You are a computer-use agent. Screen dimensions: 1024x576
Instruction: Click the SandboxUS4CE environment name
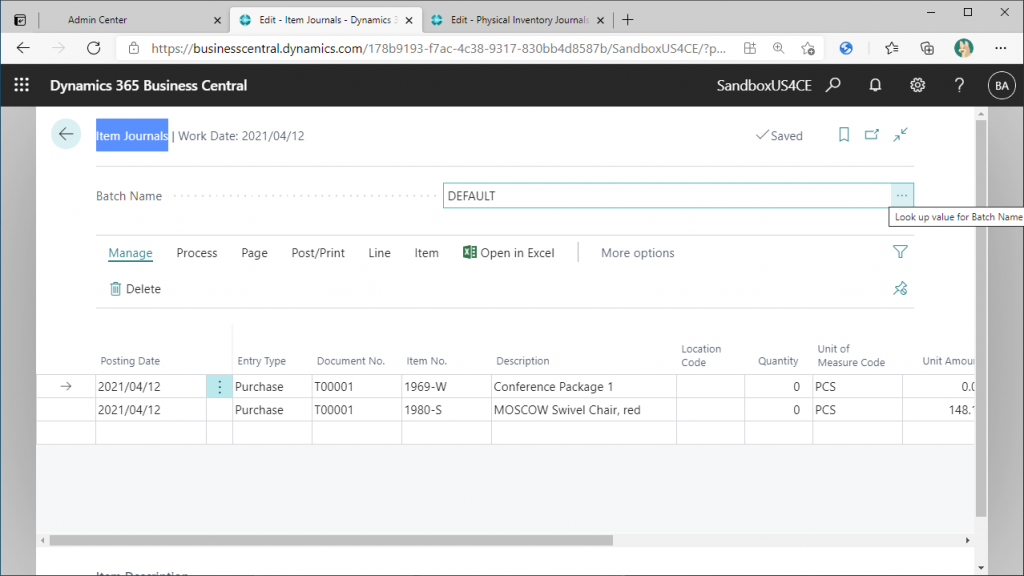pos(764,86)
